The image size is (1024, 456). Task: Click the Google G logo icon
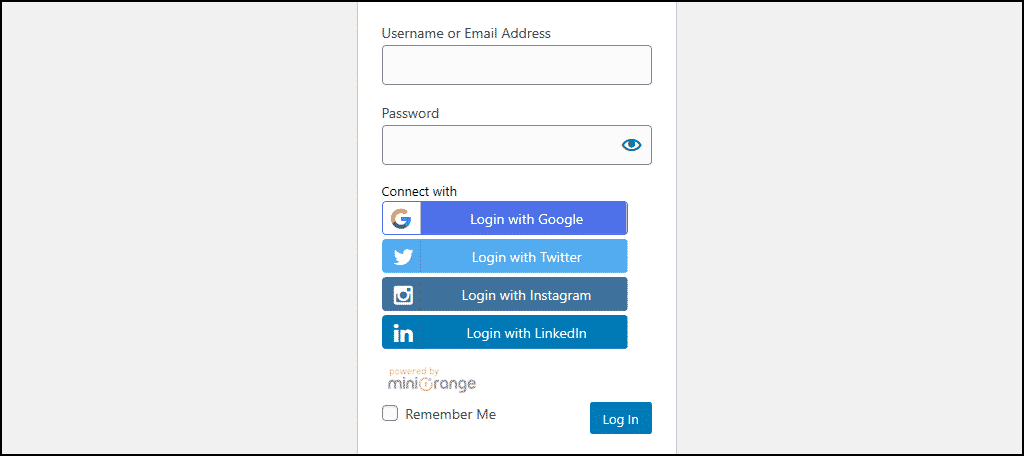pos(401,219)
